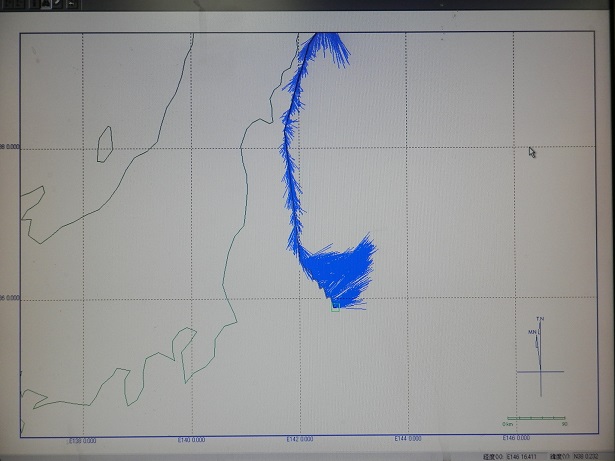Click the 90 scale end label
615x461 pixels.
pos(564,424)
